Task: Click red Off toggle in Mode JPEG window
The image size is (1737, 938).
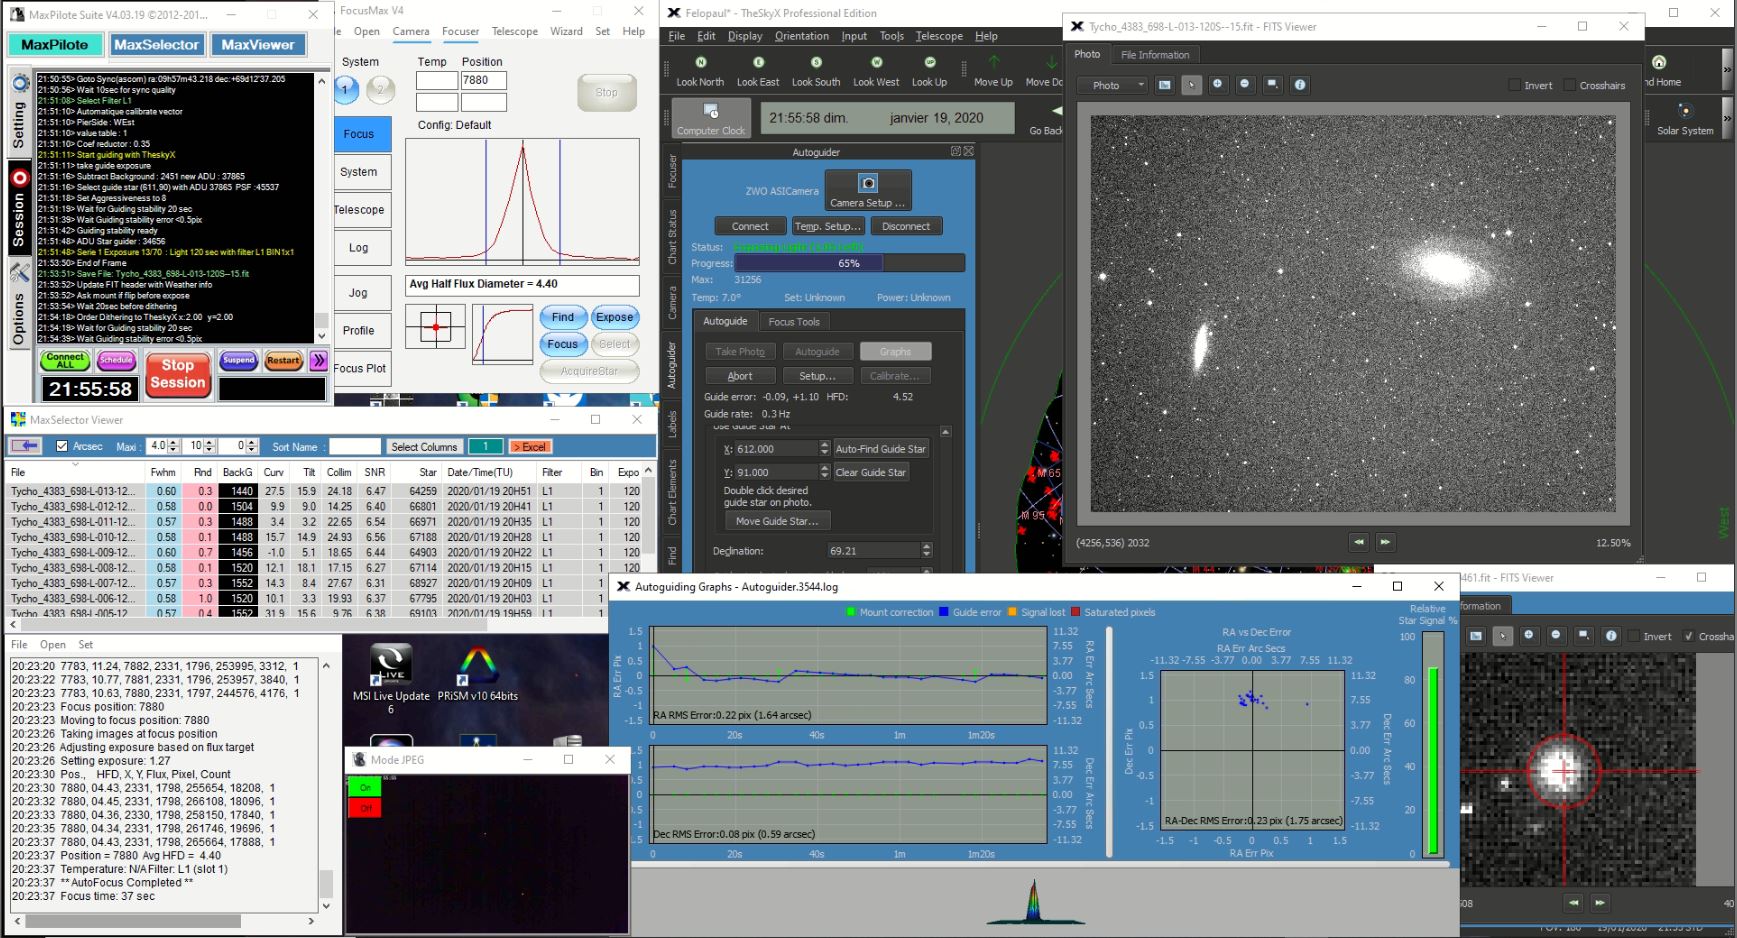Action: (364, 808)
